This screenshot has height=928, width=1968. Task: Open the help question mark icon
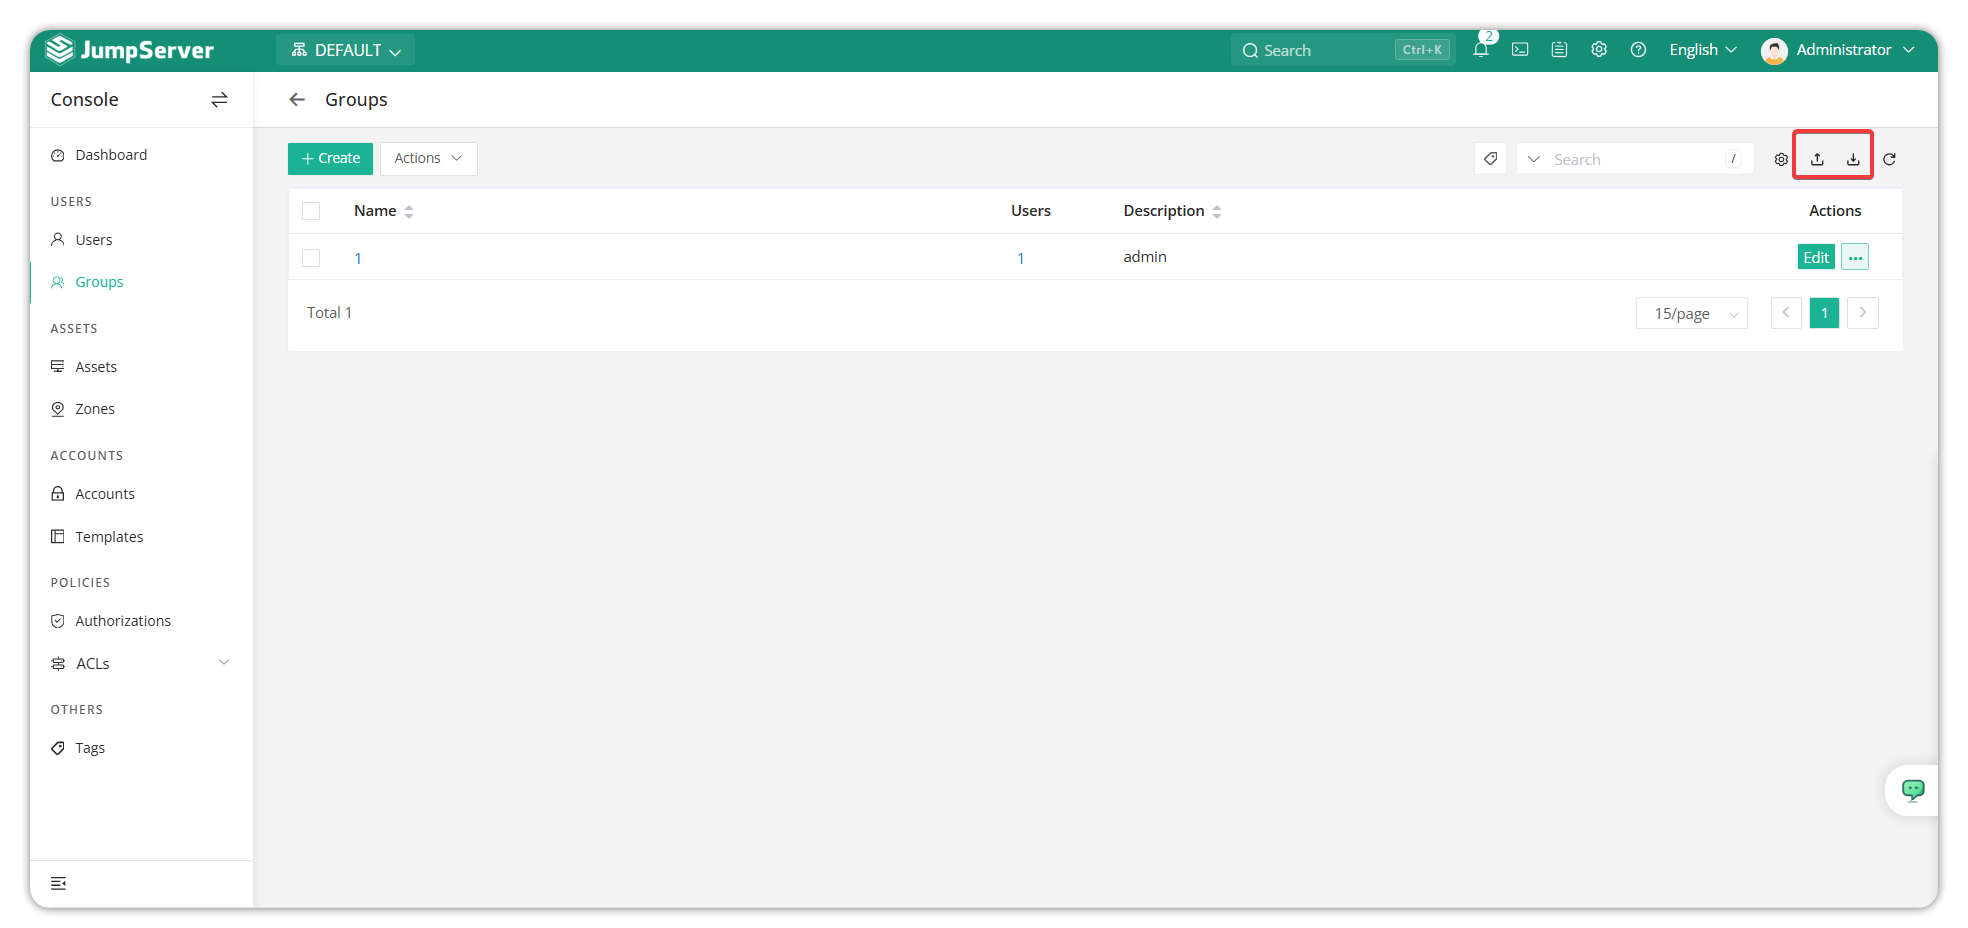(x=1638, y=49)
